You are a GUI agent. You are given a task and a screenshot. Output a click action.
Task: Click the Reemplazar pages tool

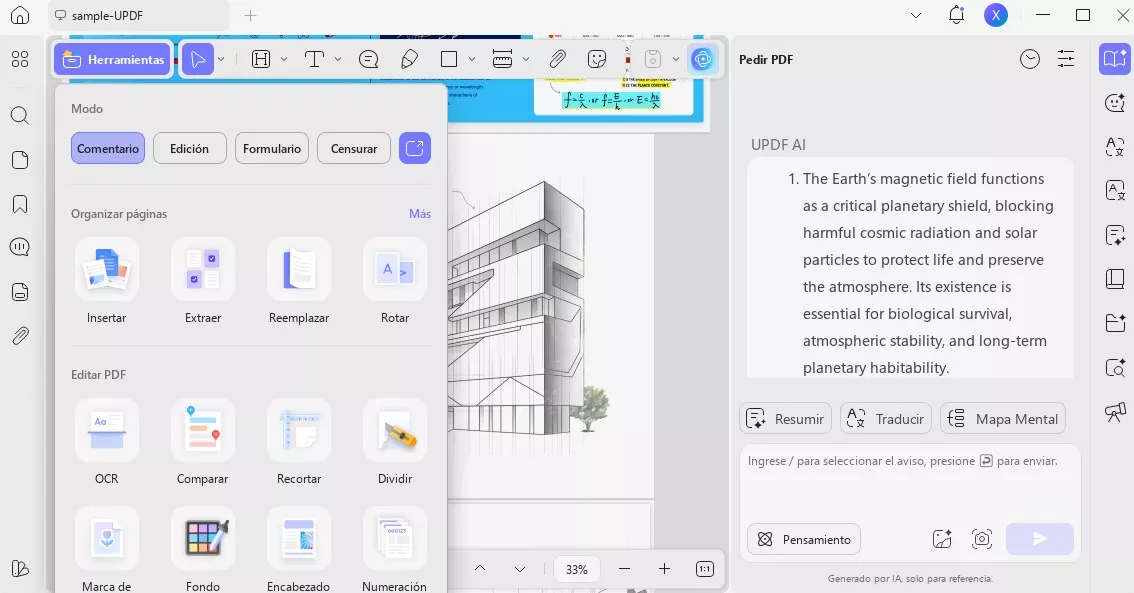coord(299,281)
